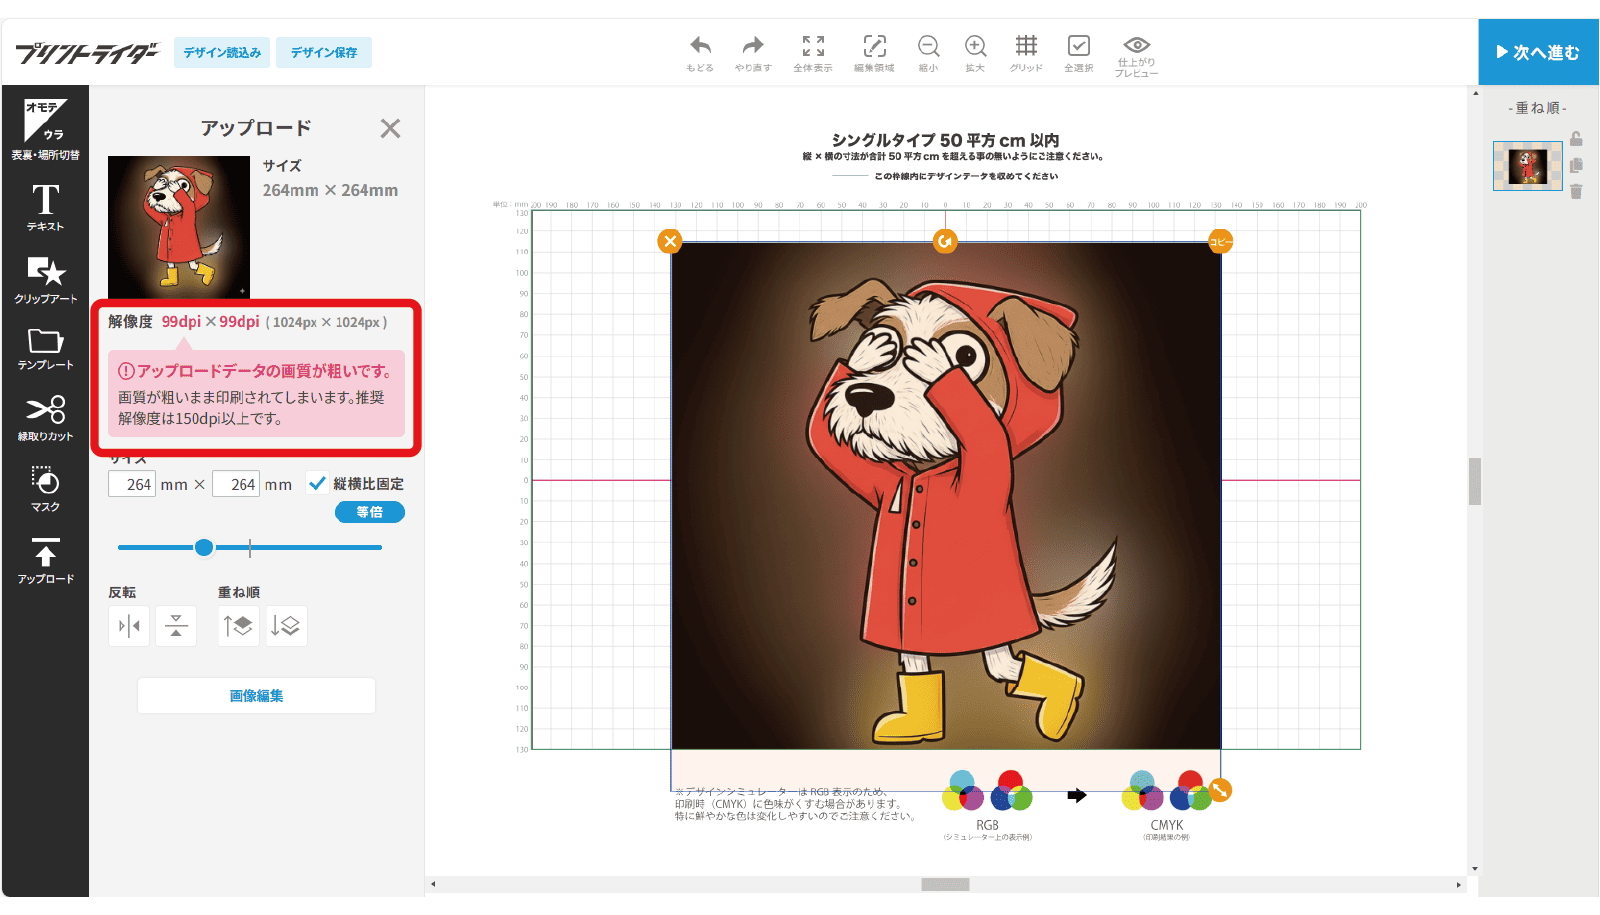
Task: Click the undo arrow in toolbar
Action: (700, 52)
